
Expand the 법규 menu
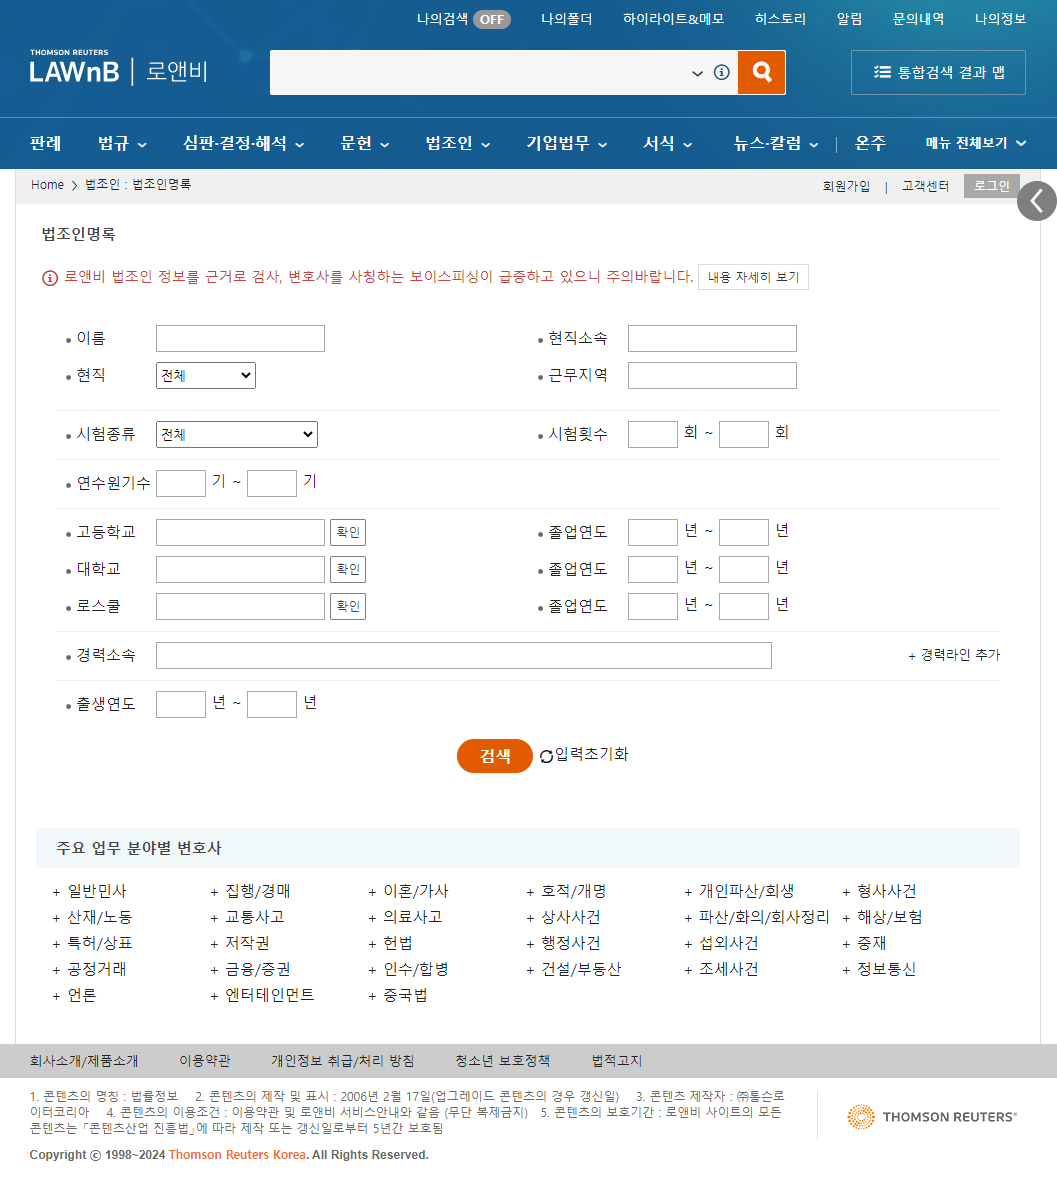[123, 143]
